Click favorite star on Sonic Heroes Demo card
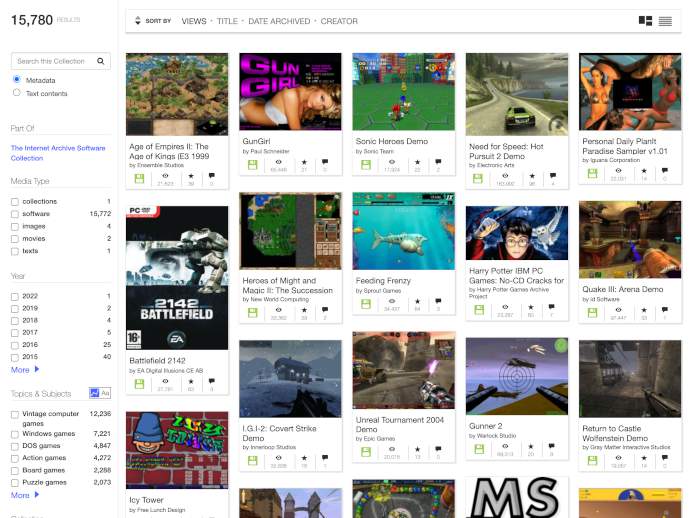 417,162
